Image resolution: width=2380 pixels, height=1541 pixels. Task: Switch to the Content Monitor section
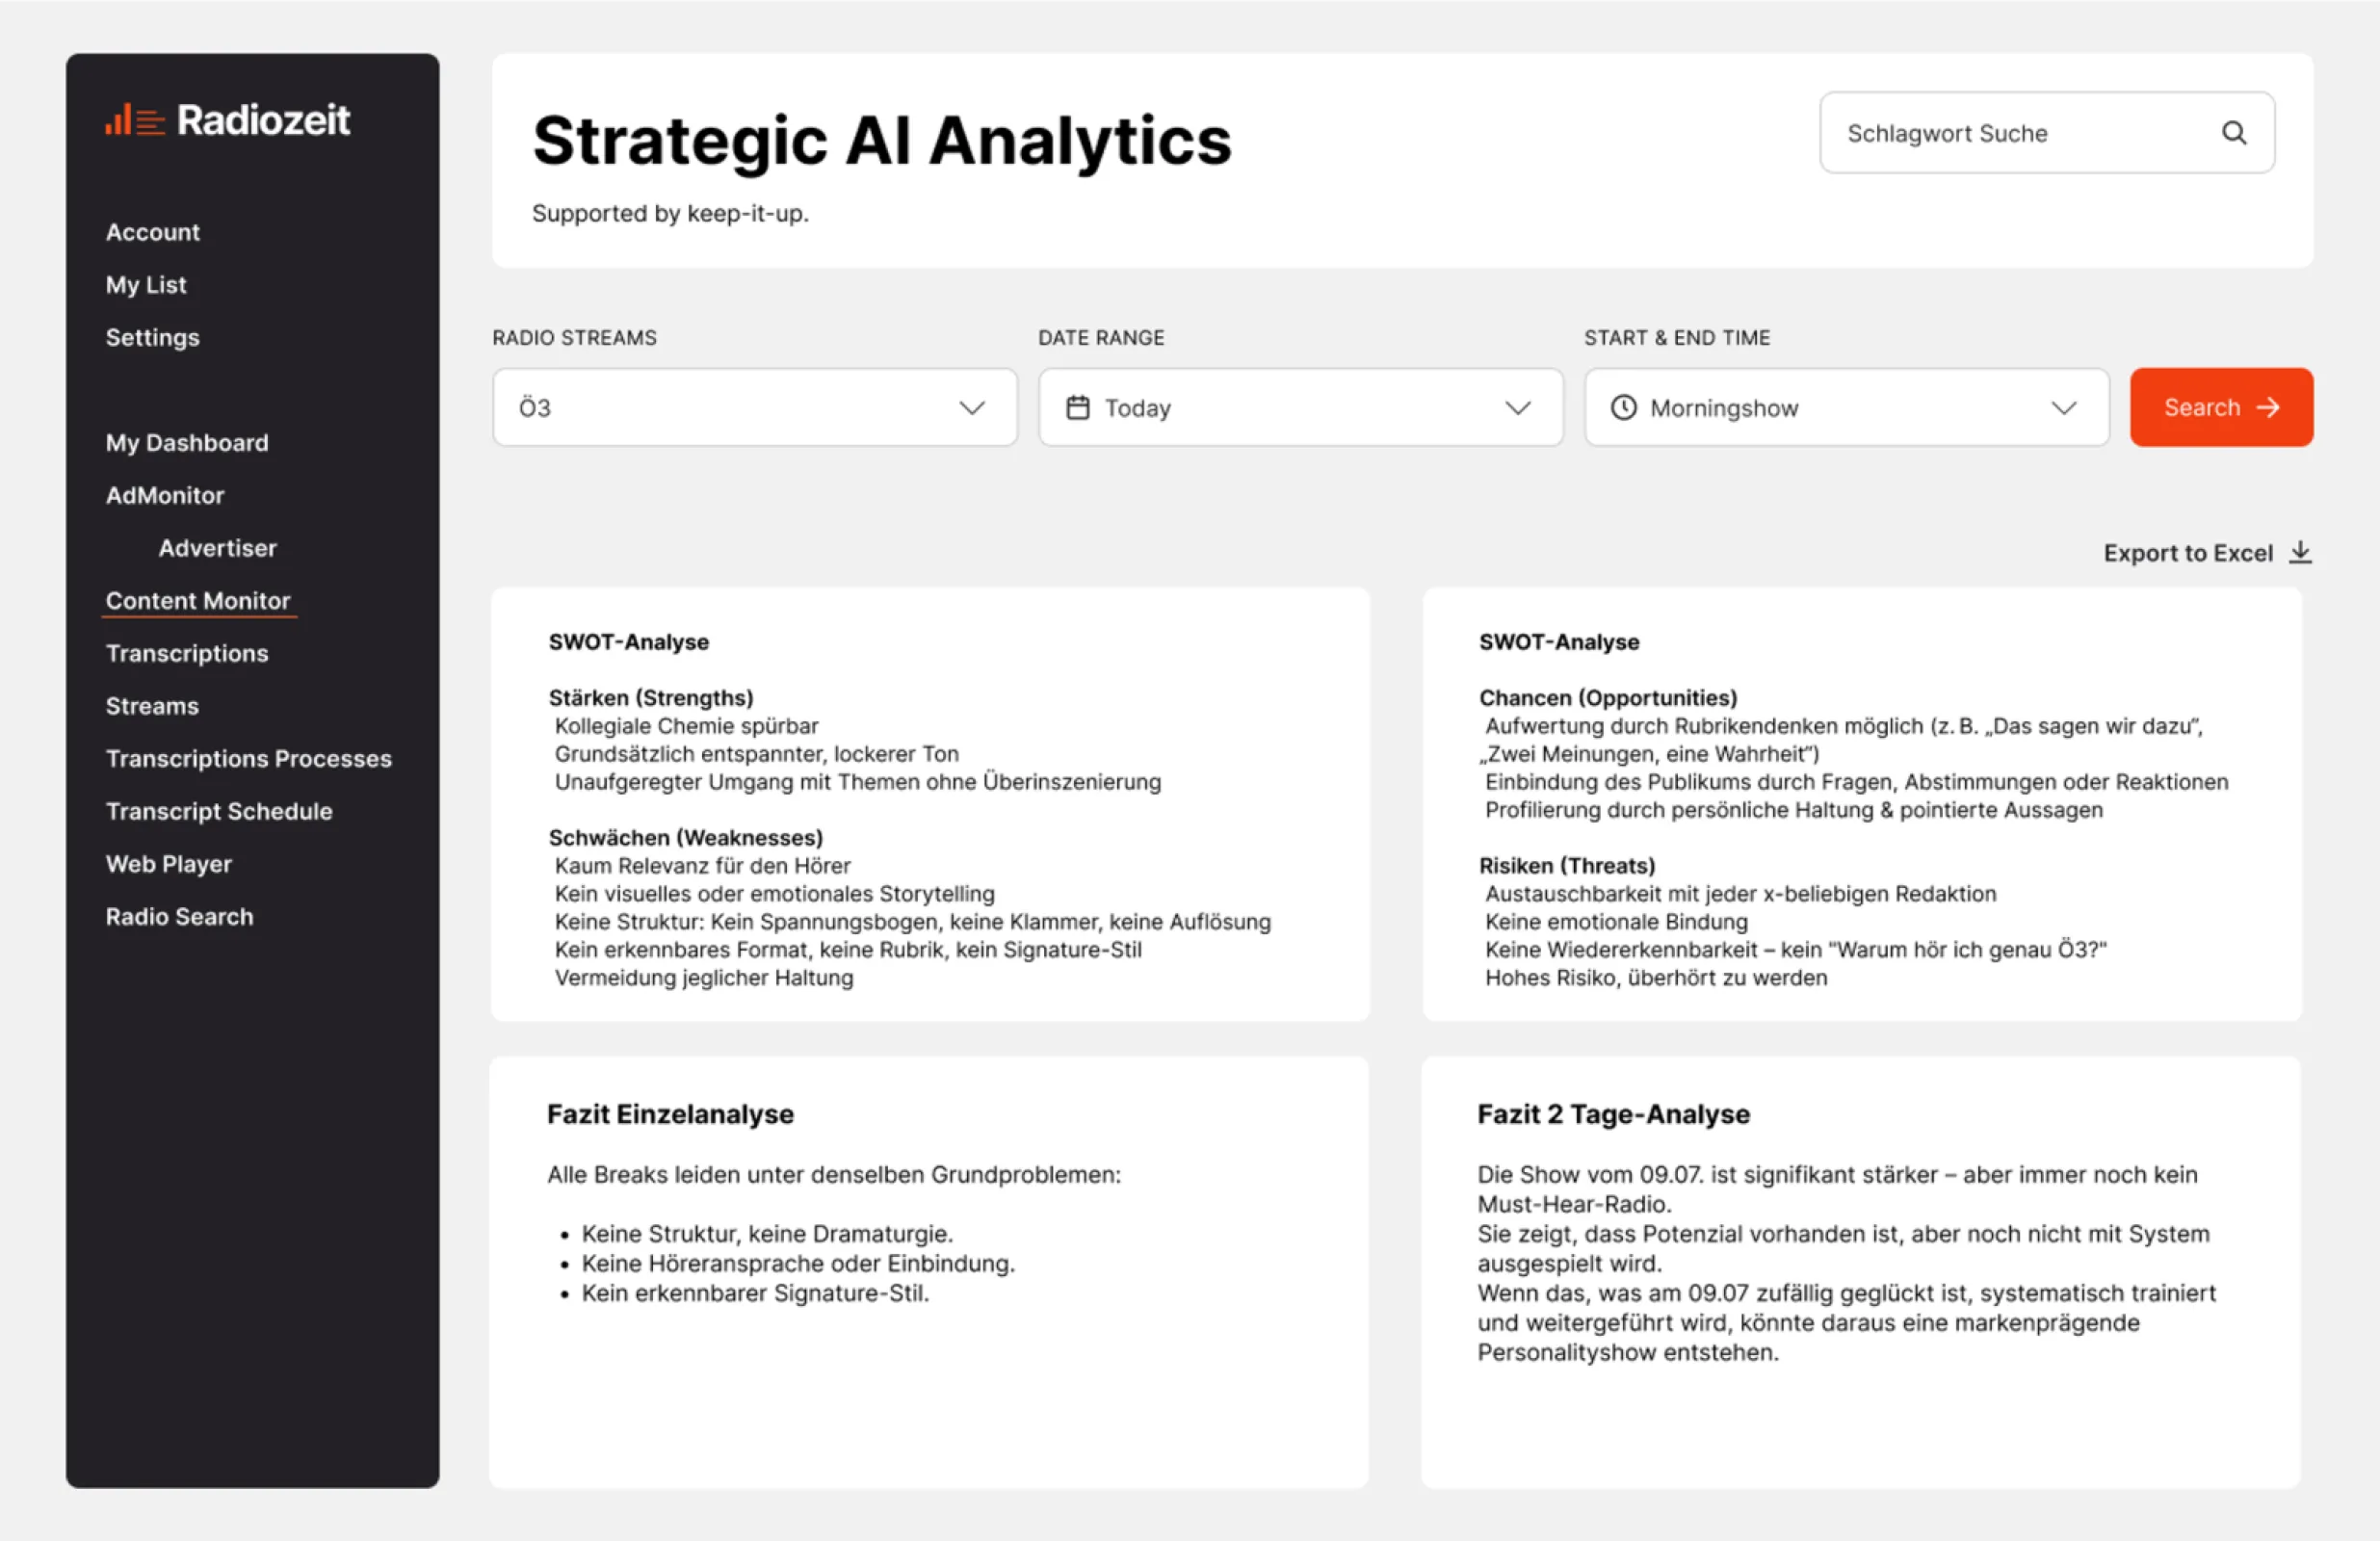tap(198, 600)
